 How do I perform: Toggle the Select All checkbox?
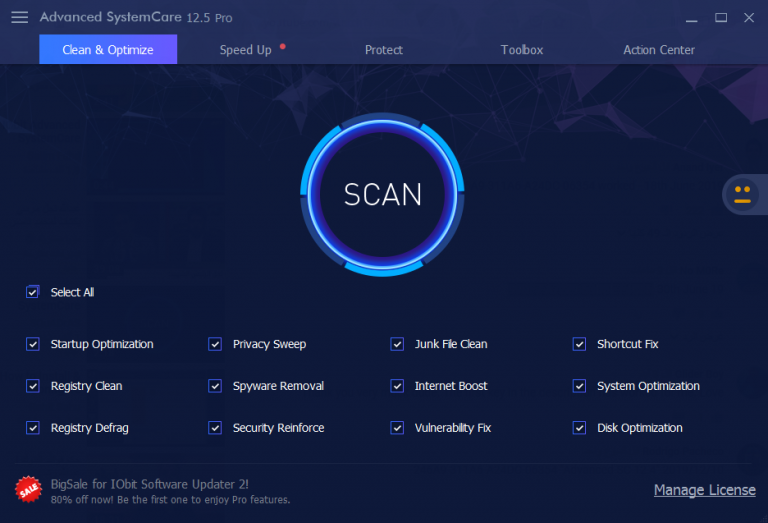tap(33, 292)
